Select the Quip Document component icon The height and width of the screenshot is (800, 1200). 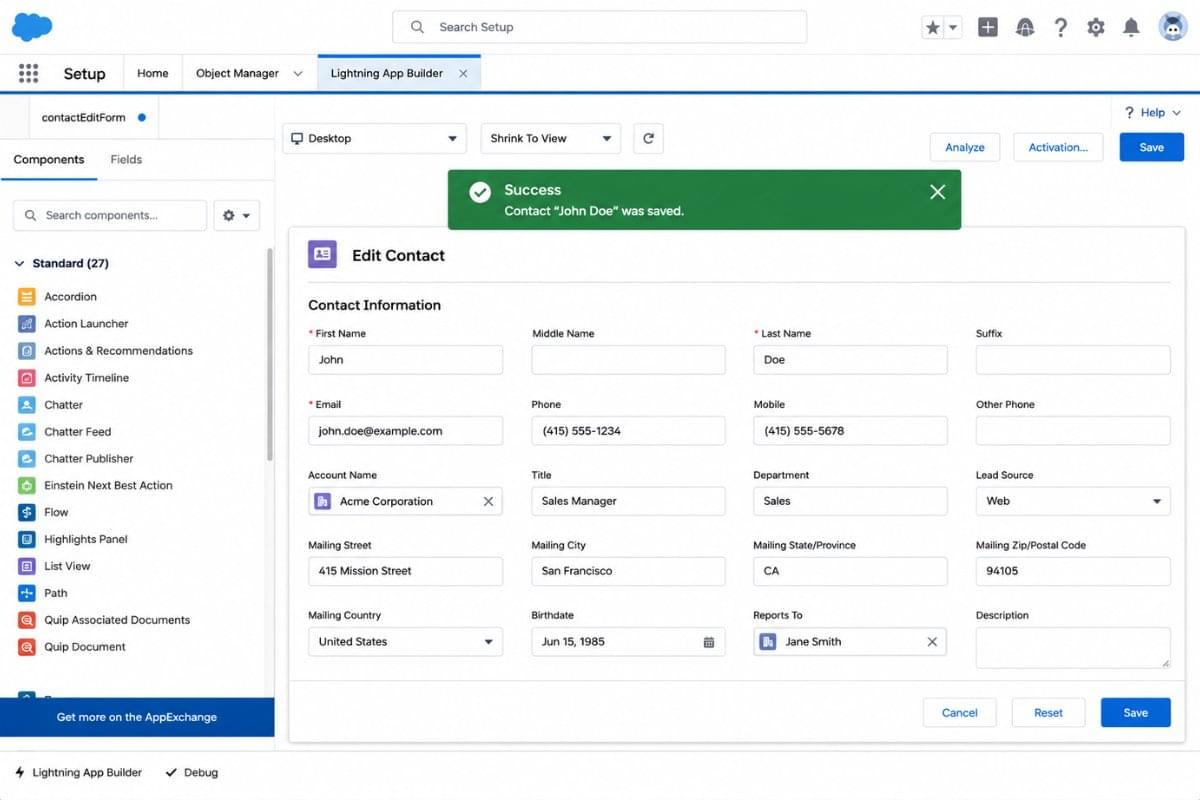coord(27,647)
